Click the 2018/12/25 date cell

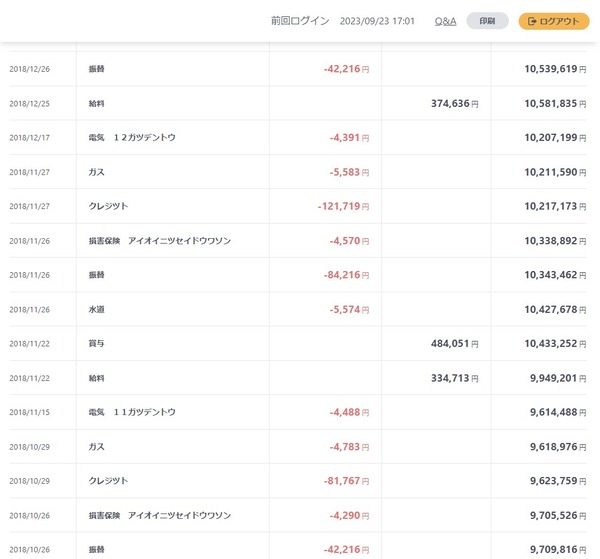click(29, 103)
